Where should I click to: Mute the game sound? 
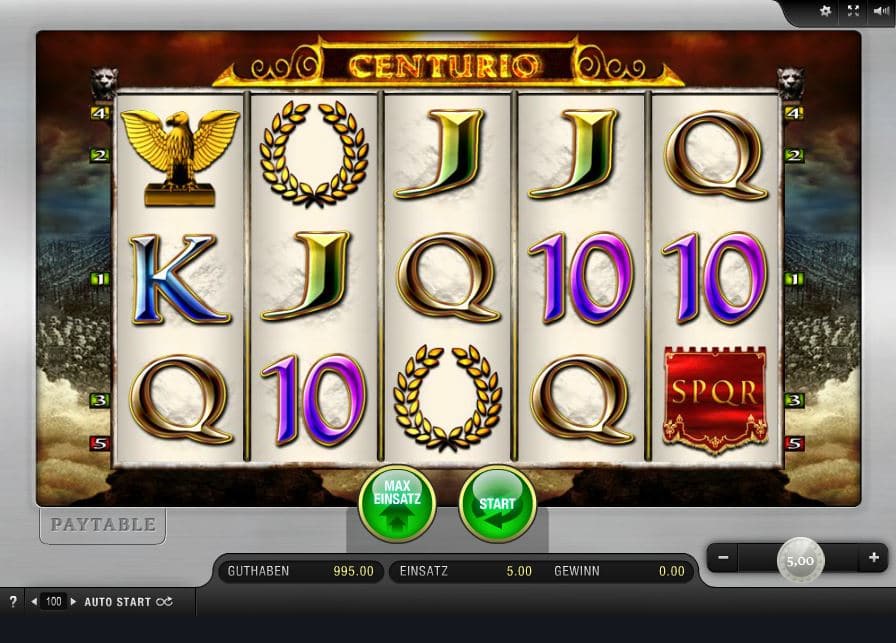click(x=881, y=11)
